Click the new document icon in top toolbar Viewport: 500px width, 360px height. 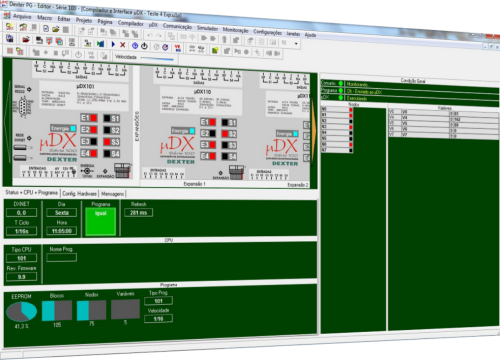[46, 28]
